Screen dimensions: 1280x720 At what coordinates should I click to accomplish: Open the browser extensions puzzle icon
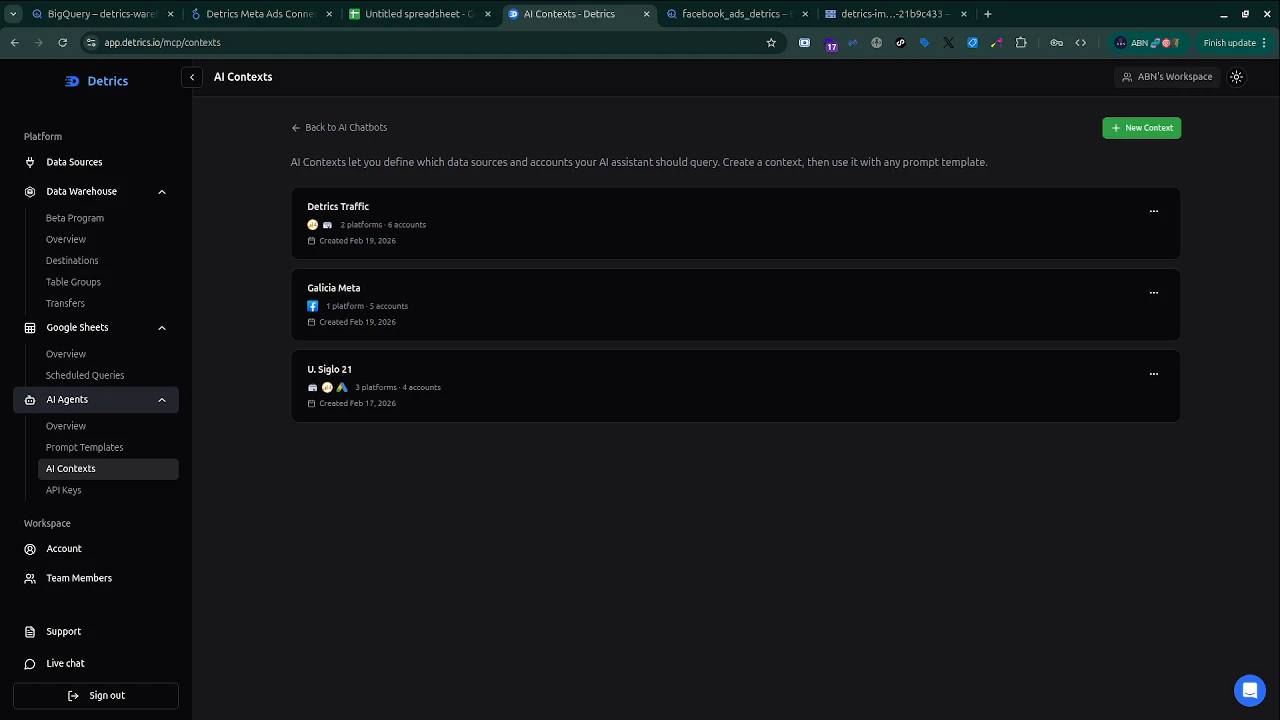tap(1021, 43)
